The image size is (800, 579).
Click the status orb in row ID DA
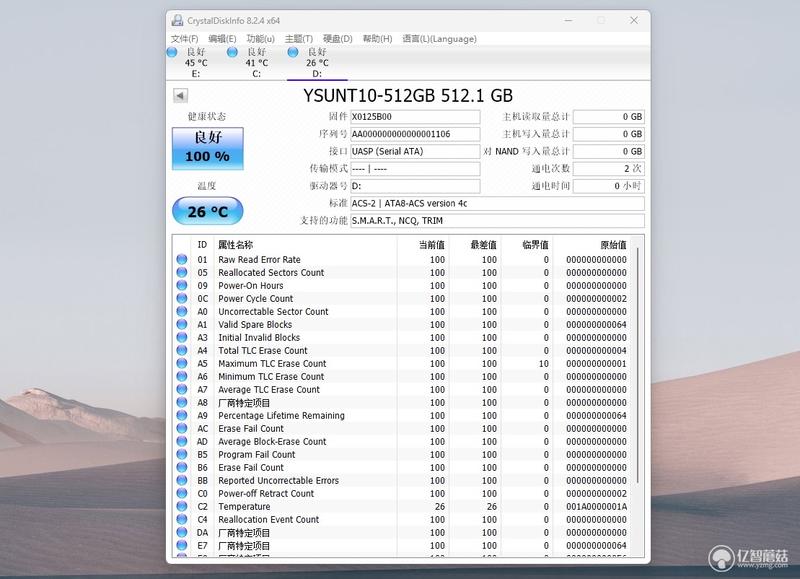coord(182,533)
